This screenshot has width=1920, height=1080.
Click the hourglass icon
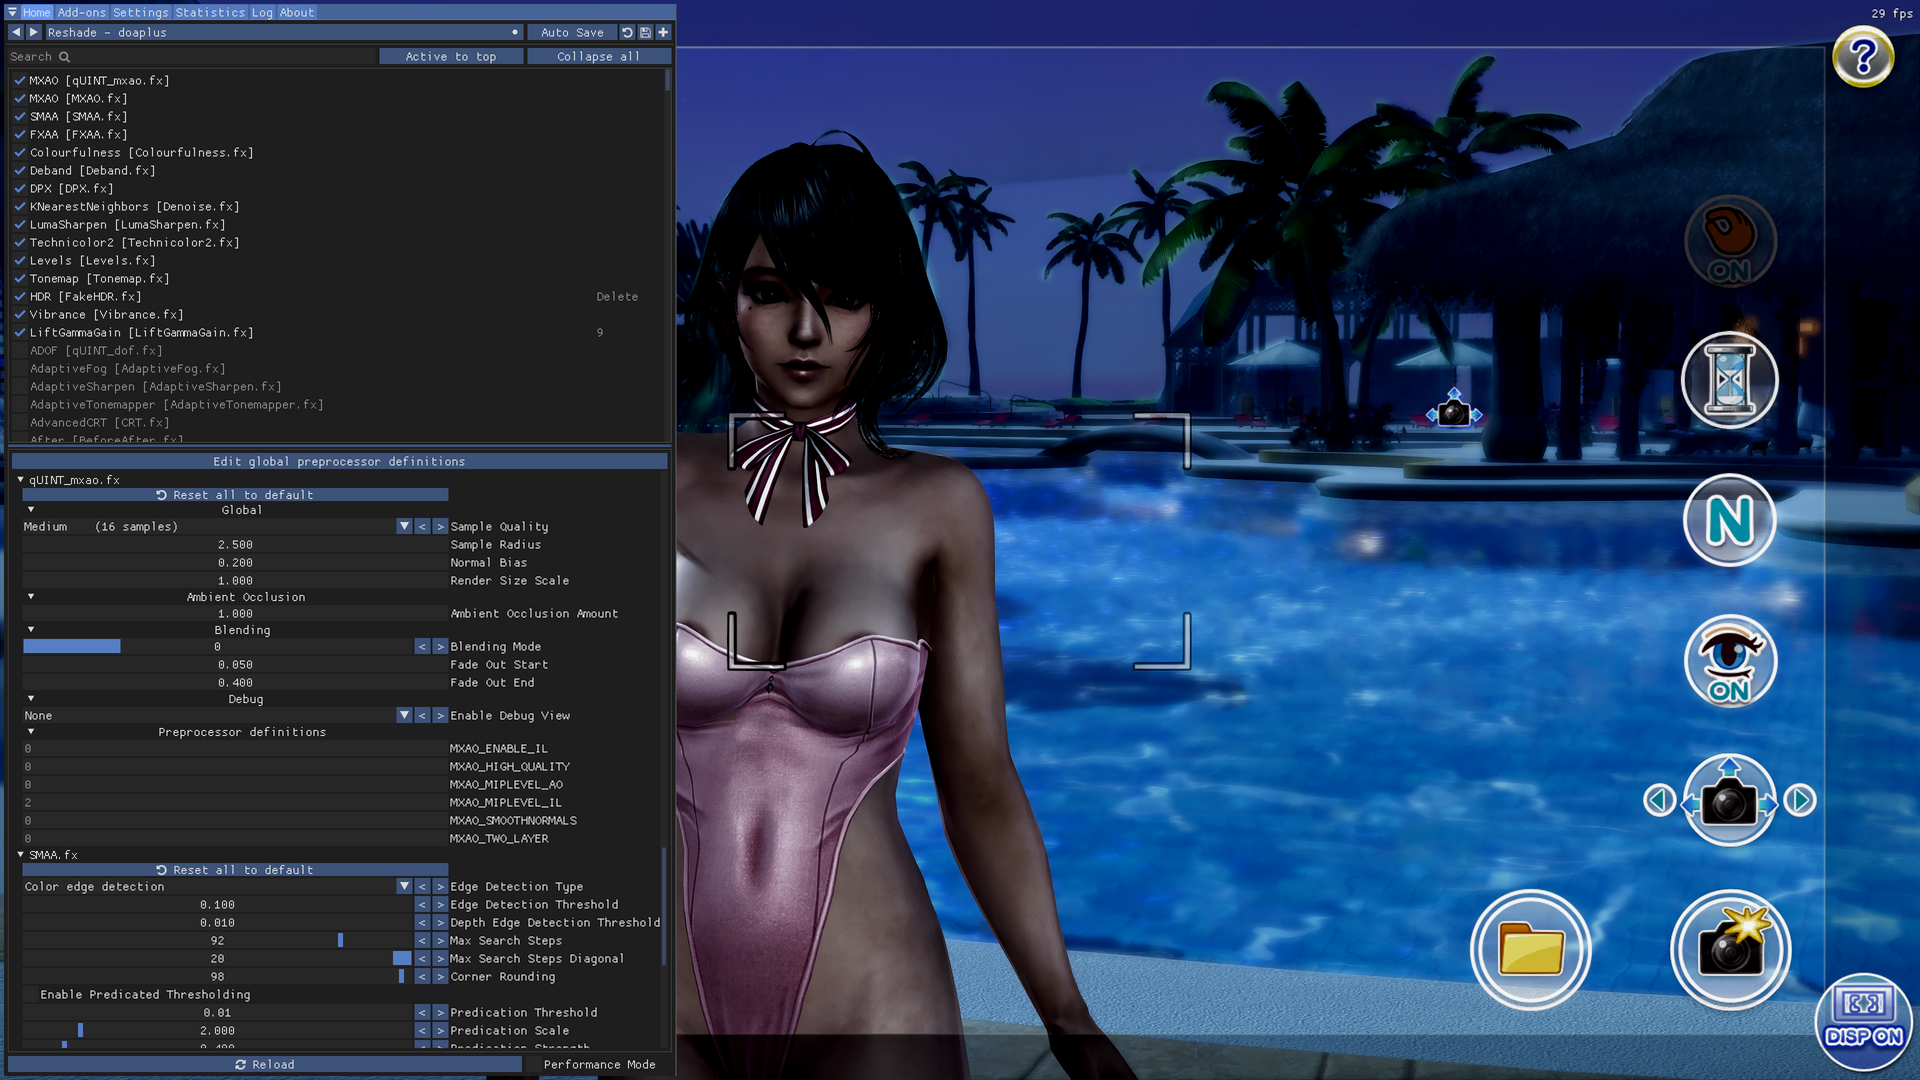pos(1730,380)
